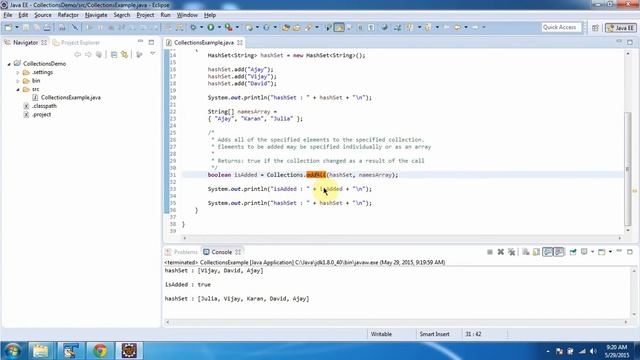Click the Pin Console icon
640x360 pixels.
click(x=573, y=252)
